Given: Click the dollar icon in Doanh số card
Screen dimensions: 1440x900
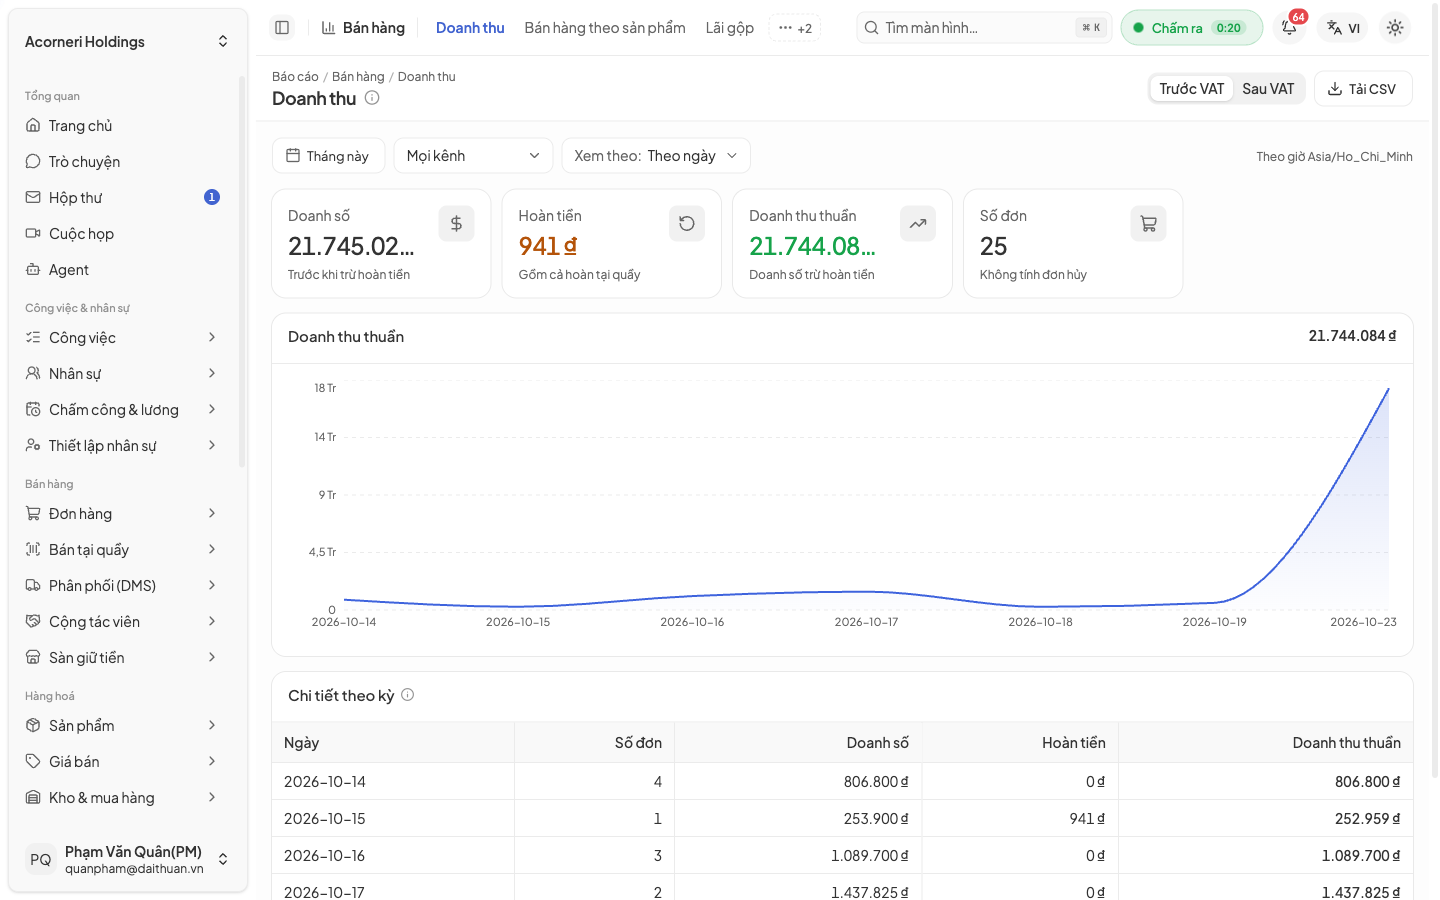Looking at the screenshot, I should pyautogui.click(x=456, y=224).
